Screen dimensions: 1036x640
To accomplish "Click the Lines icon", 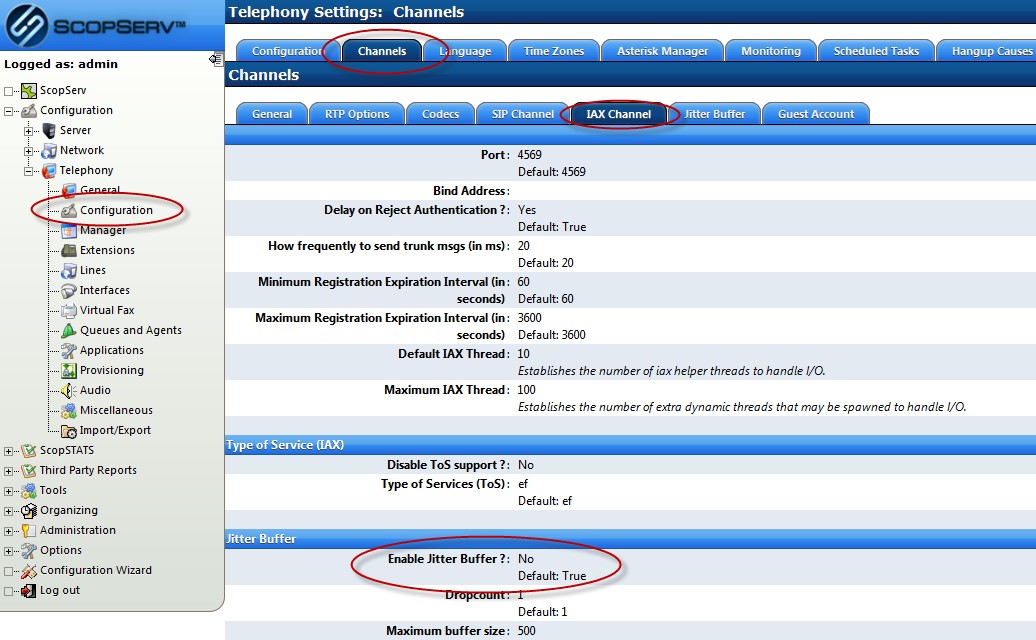I will pos(69,271).
